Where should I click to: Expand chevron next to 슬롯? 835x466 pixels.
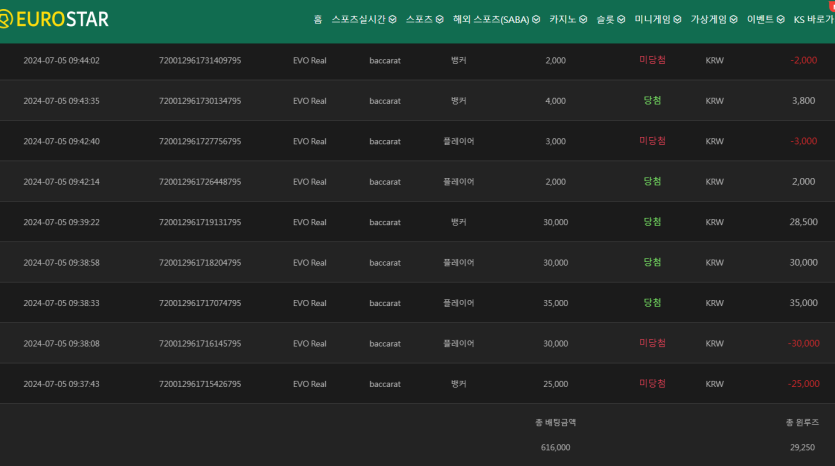(621, 20)
